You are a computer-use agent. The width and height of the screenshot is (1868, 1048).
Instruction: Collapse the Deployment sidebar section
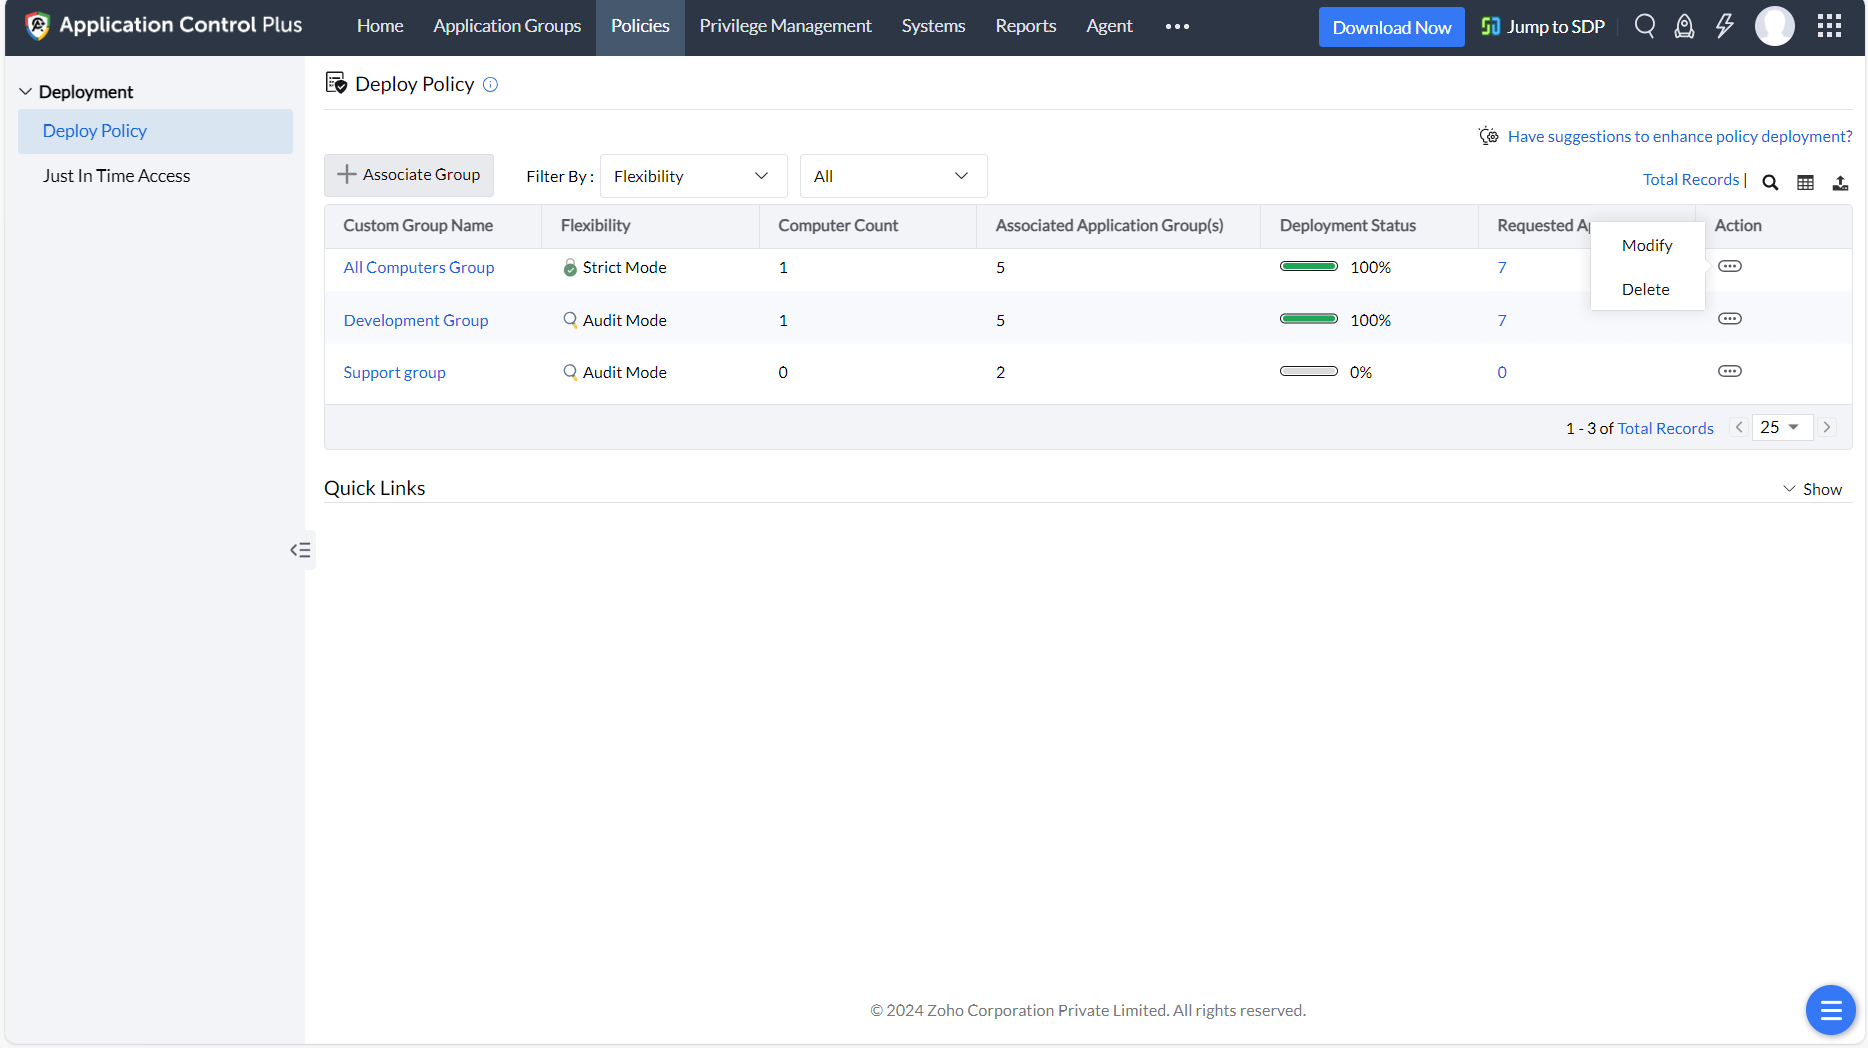[26, 92]
